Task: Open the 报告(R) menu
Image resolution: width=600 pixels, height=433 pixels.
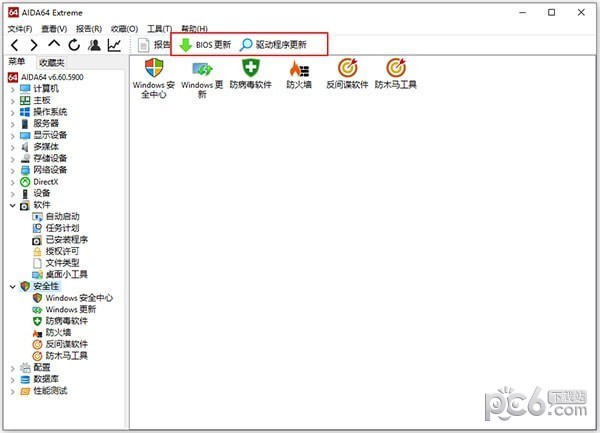Action: click(x=89, y=29)
